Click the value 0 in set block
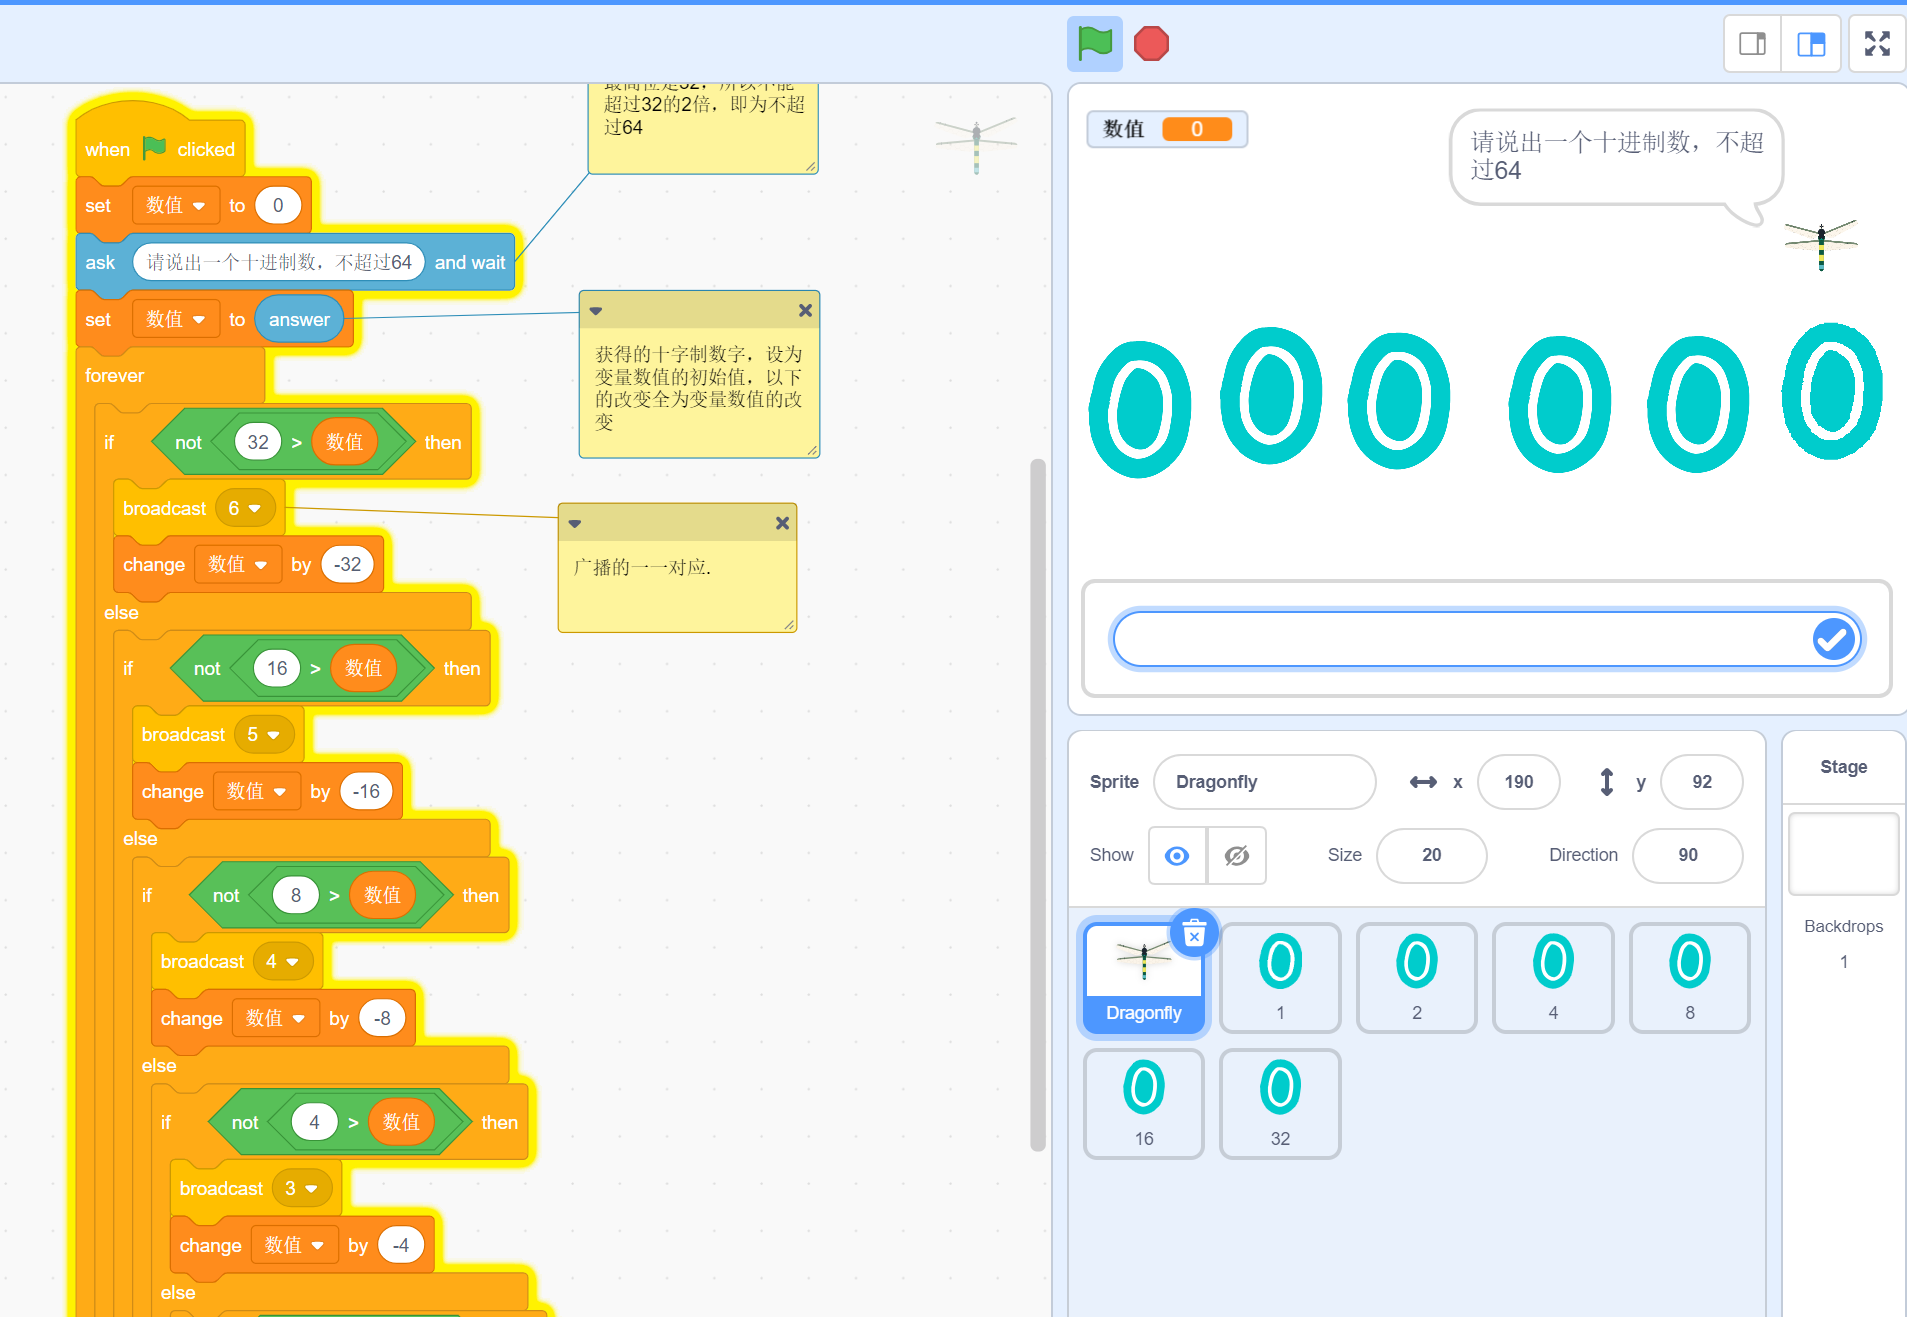1907x1317 pixels. tap(278, 205)
